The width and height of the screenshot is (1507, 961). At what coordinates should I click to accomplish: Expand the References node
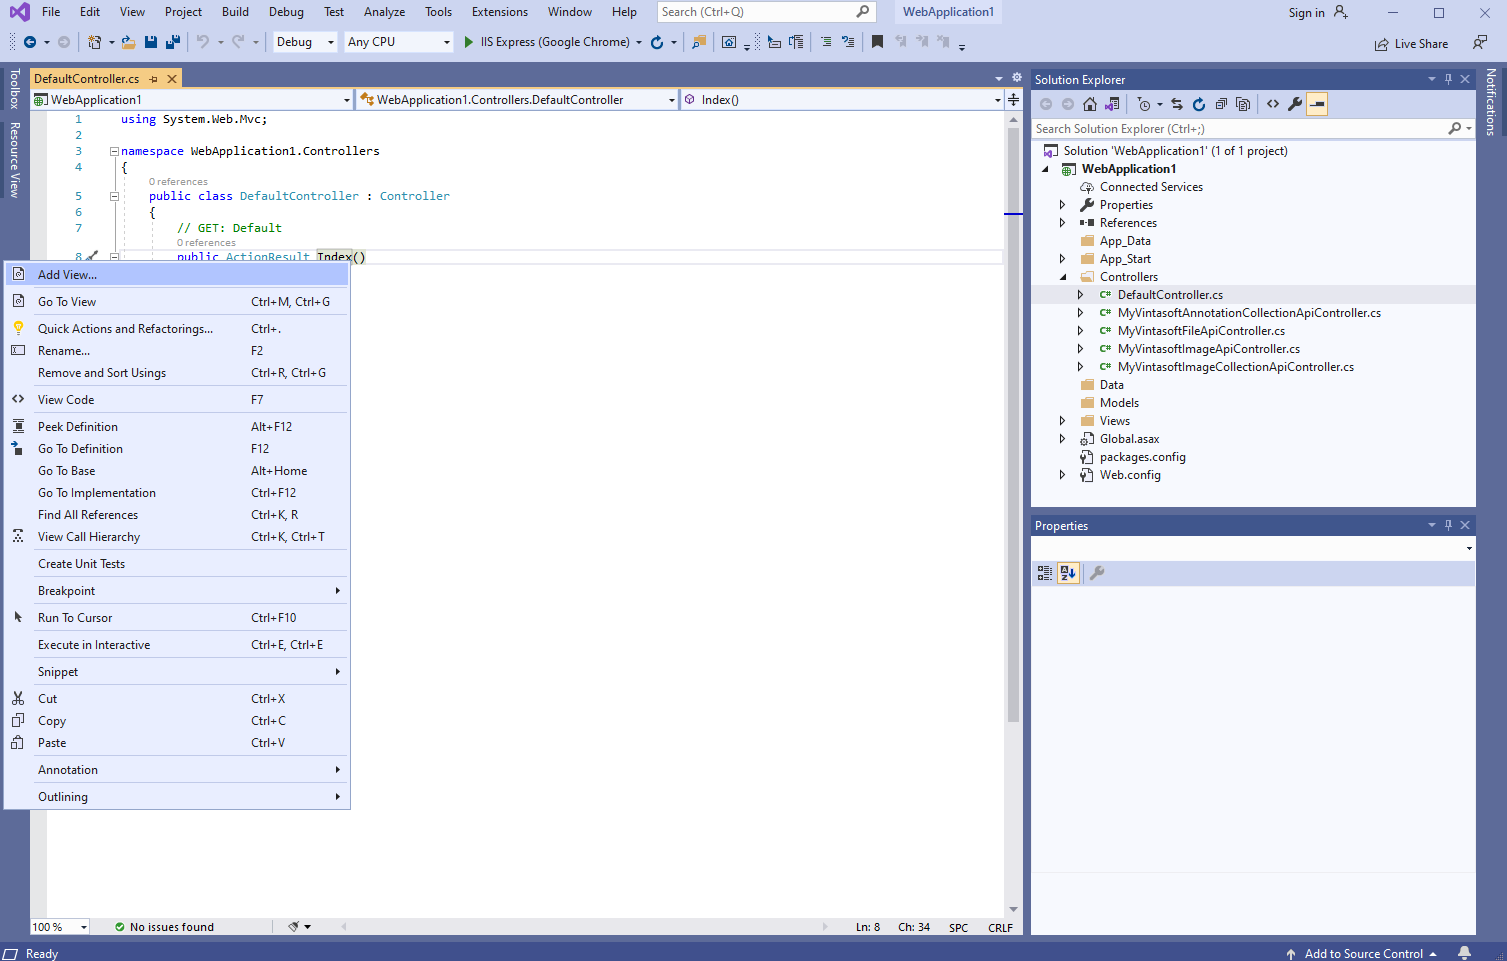[x=1062, y=223]
